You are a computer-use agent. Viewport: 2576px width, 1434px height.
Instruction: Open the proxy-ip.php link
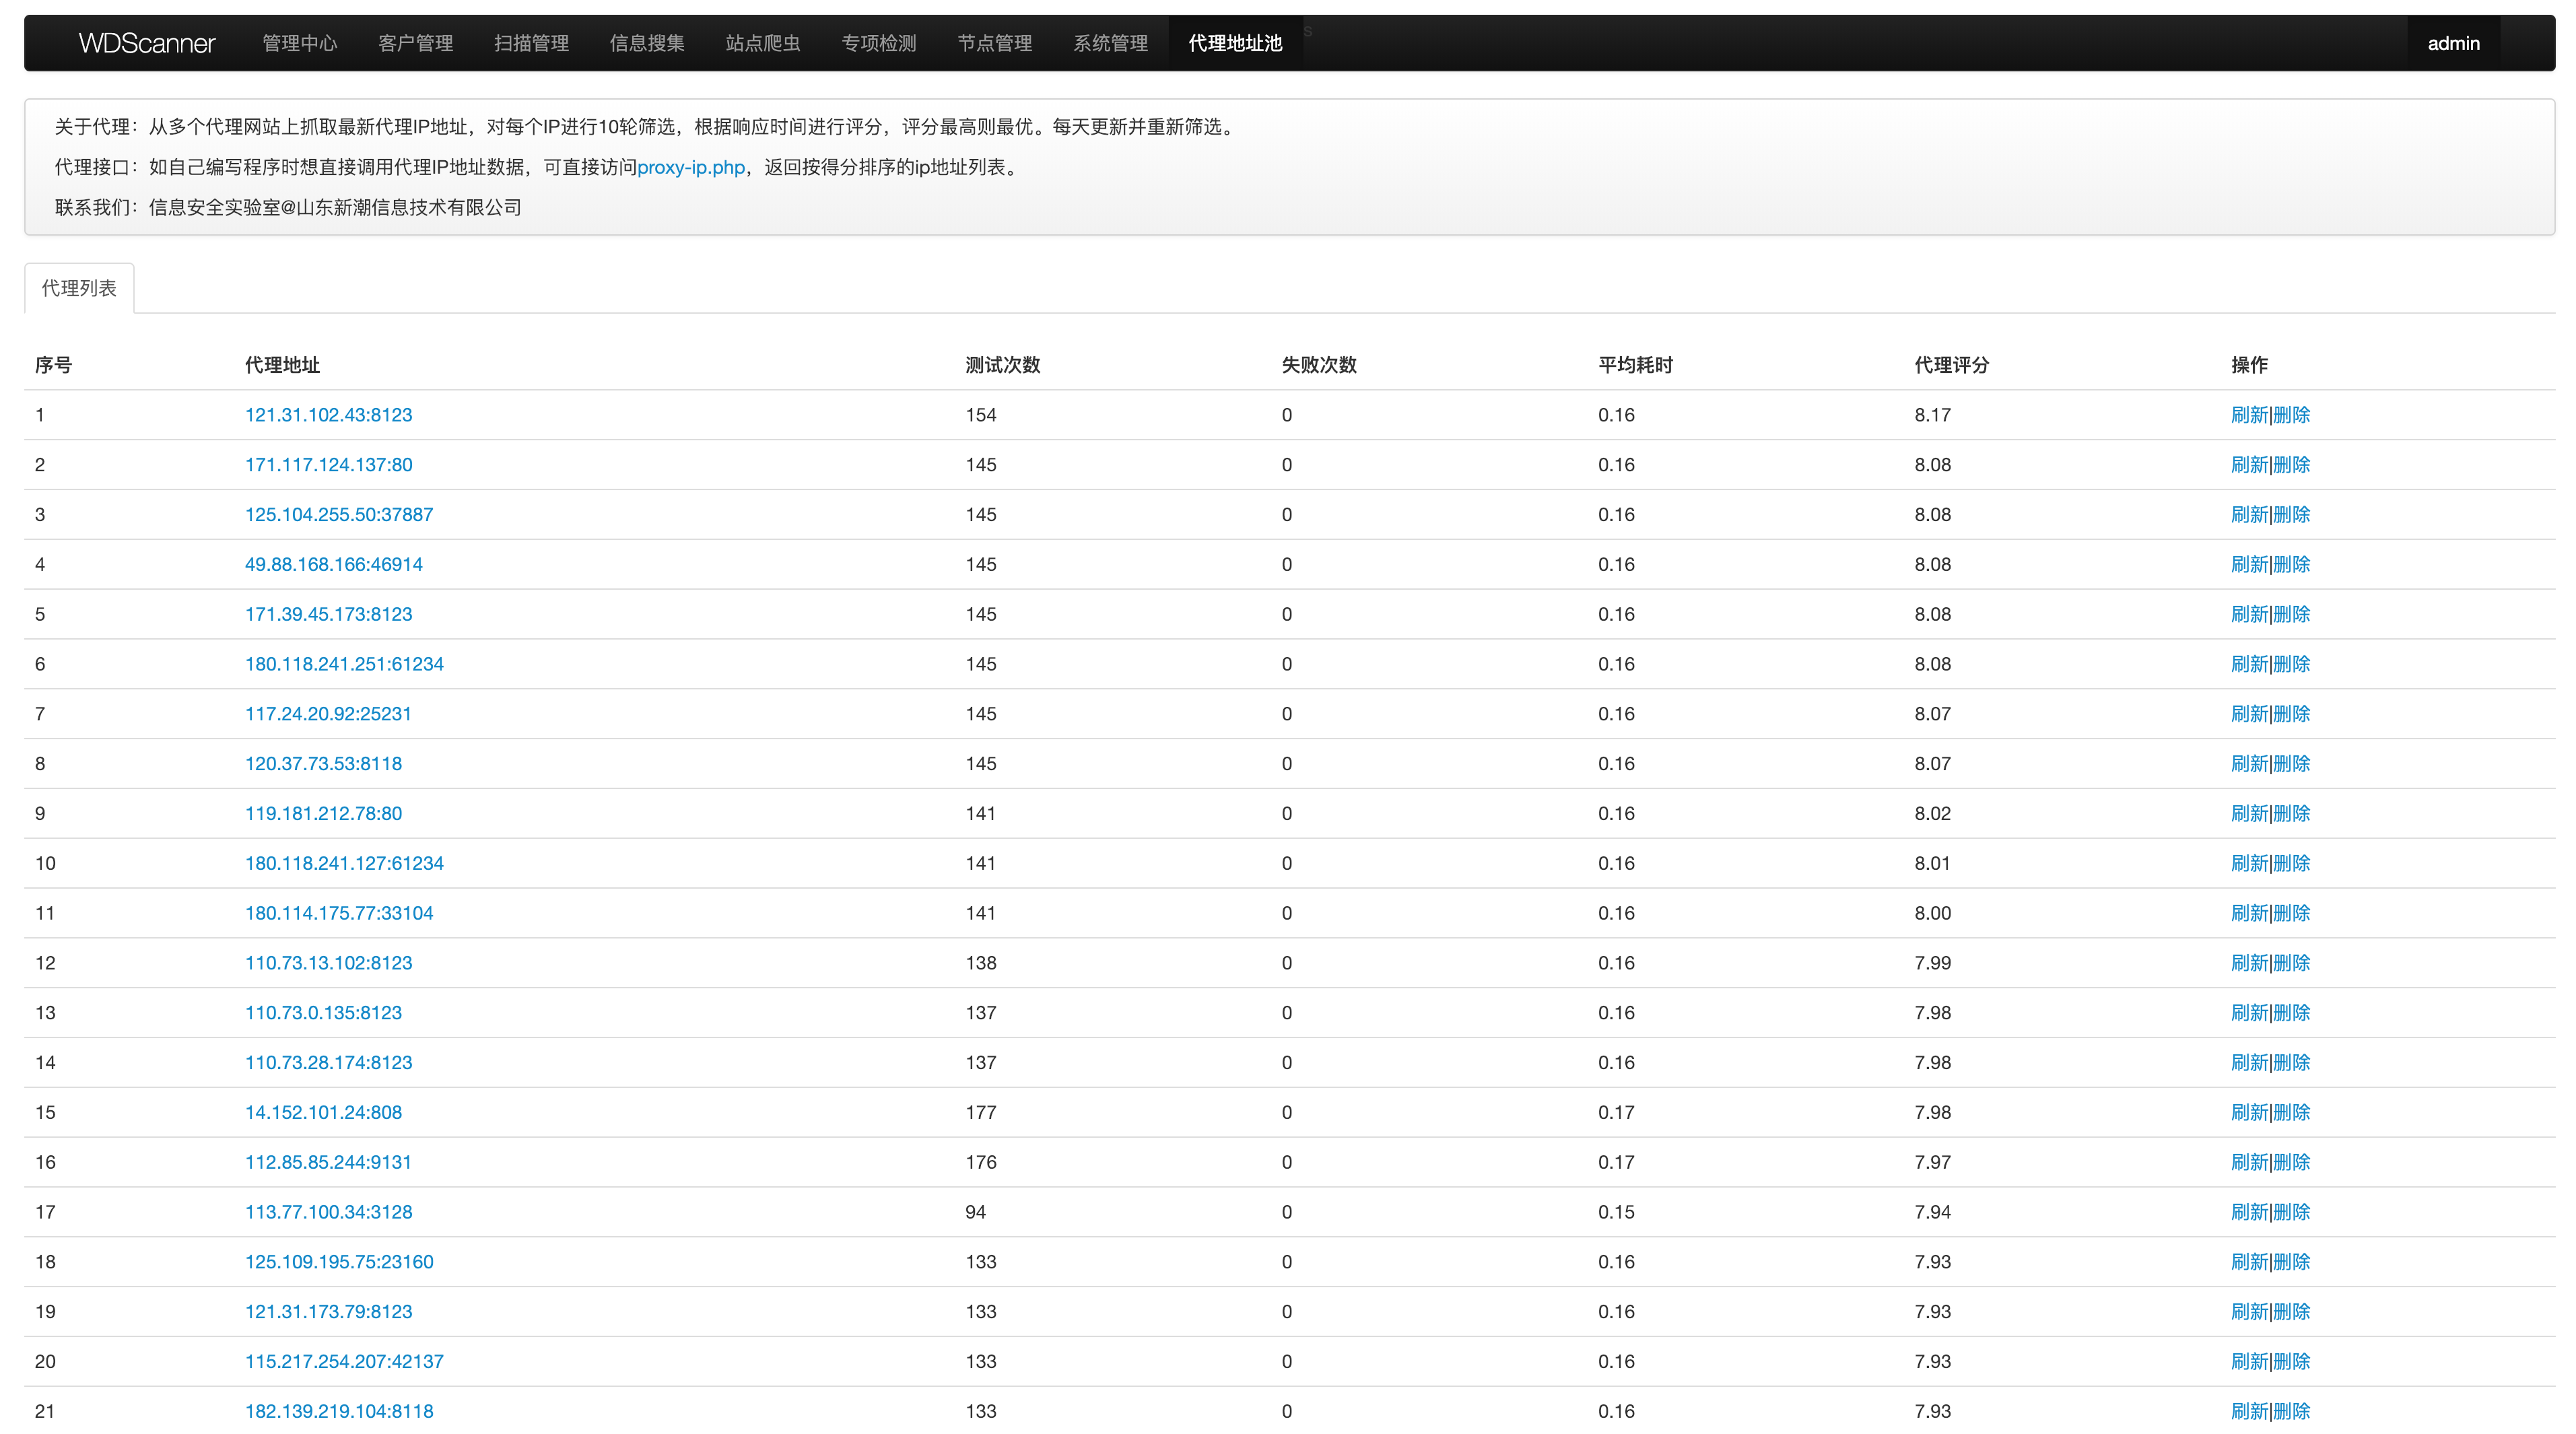(691, 167)
